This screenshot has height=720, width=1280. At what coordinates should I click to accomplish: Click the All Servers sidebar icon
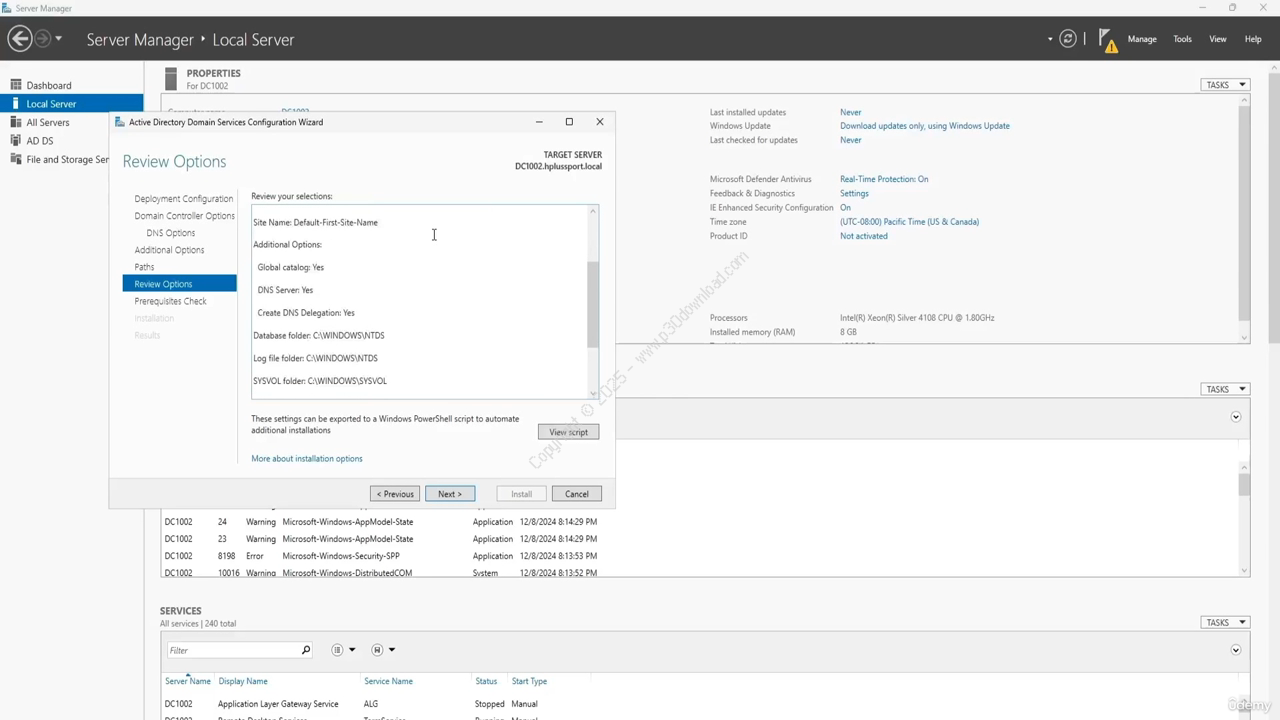click(15, 122)
